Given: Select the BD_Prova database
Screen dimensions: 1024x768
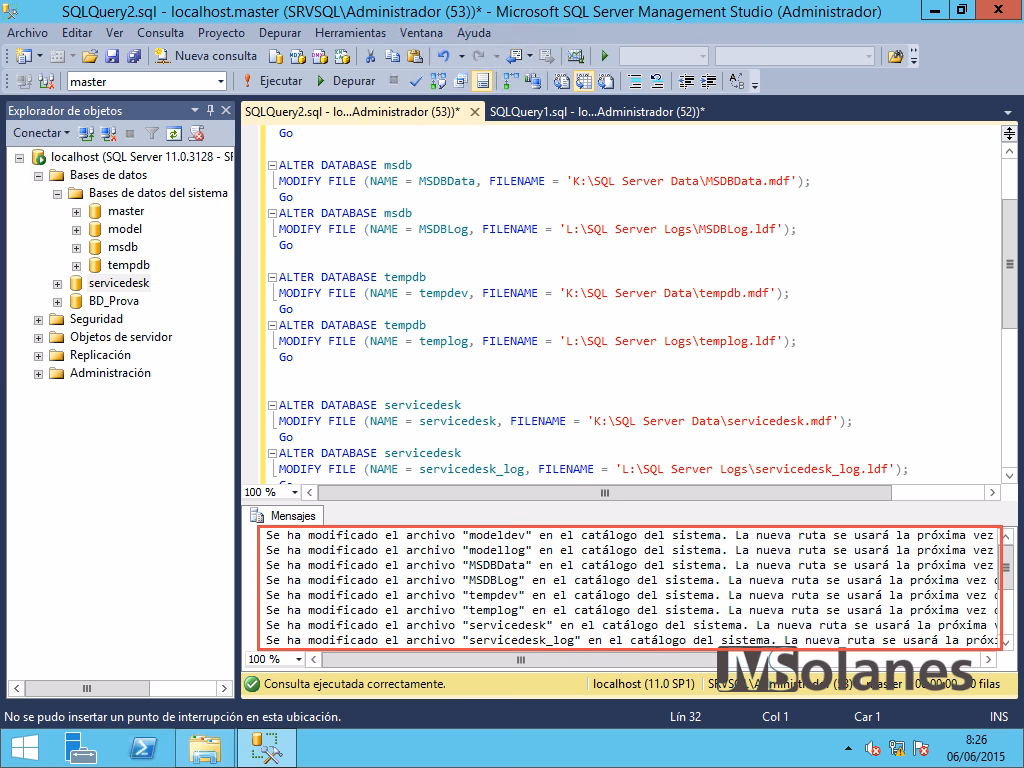Looking at the screenshot, I should coord(114,301).
